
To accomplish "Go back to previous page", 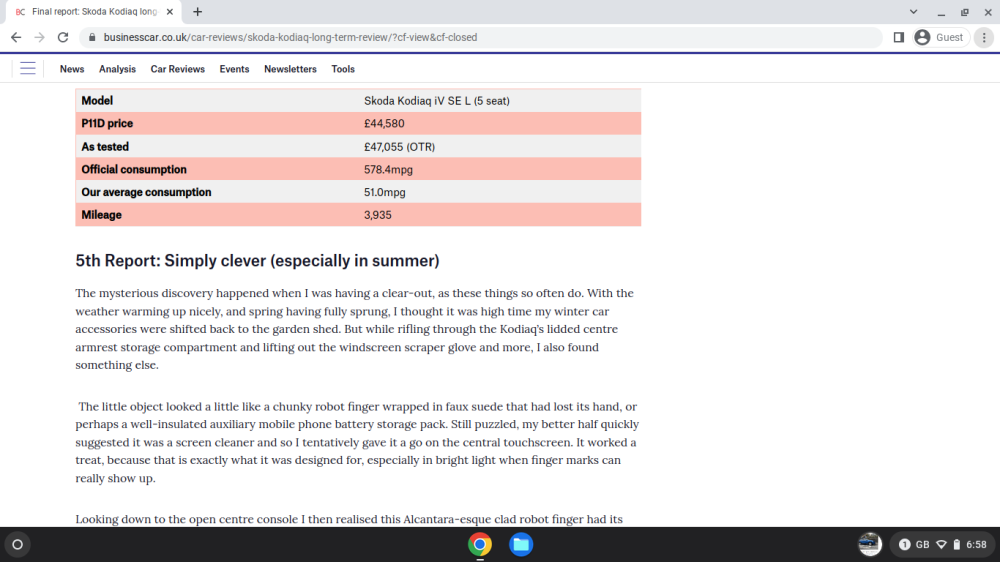I will tap(16, 38).
